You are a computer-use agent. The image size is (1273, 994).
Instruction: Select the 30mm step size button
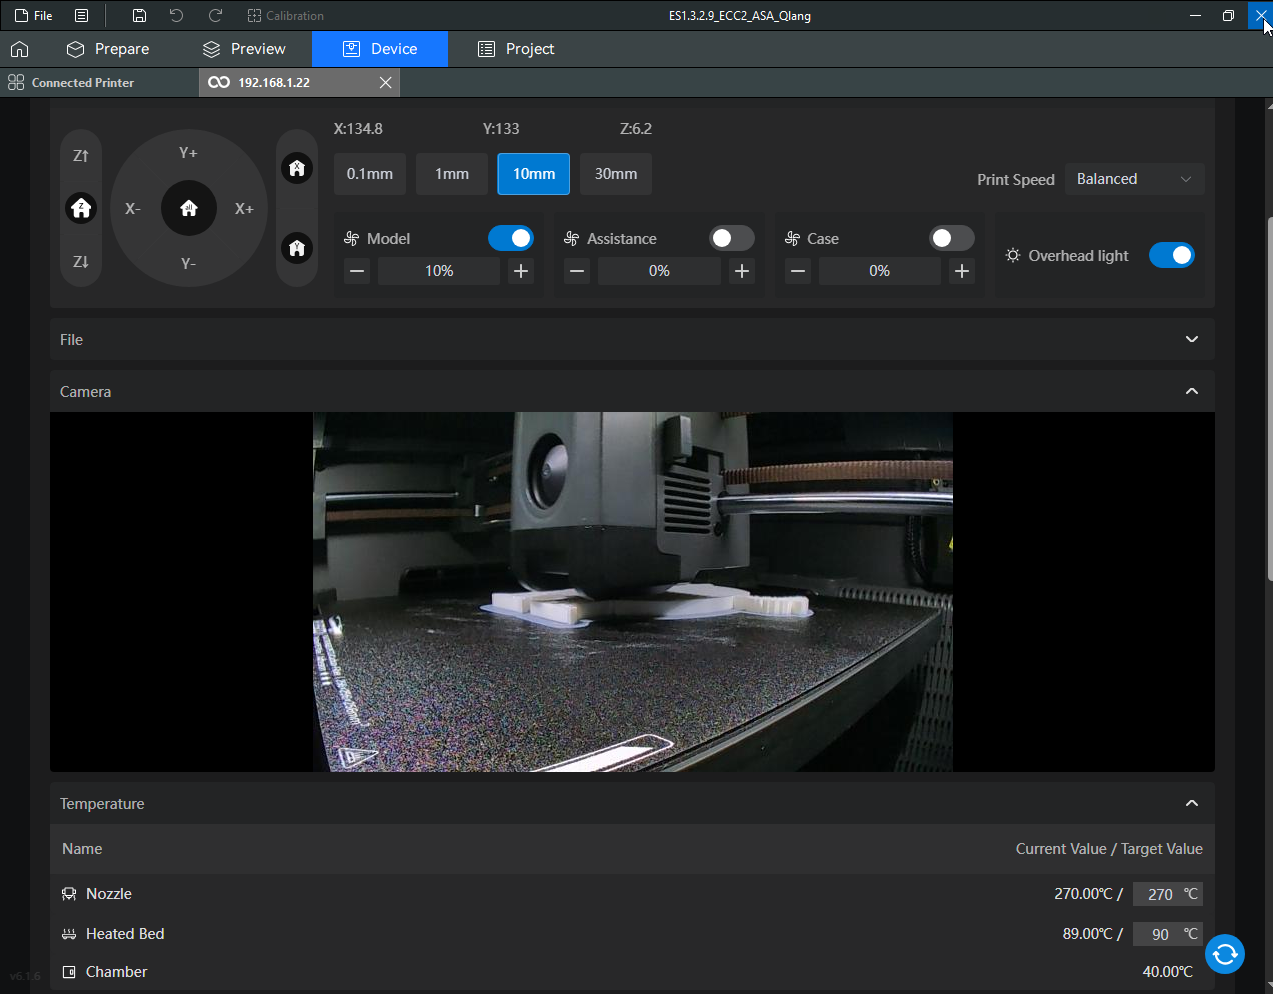[x=616, y=174]
